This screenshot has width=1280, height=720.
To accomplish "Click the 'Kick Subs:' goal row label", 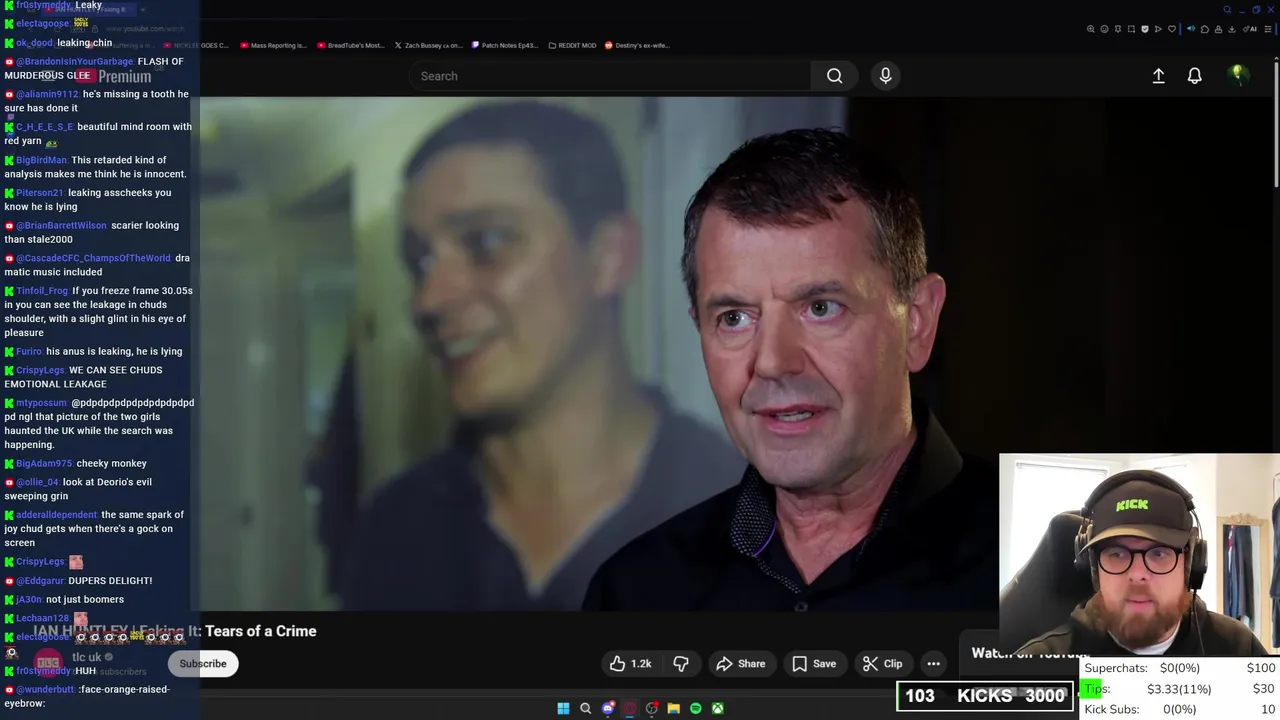I will pyautogui.click(x=1112, y=709).
